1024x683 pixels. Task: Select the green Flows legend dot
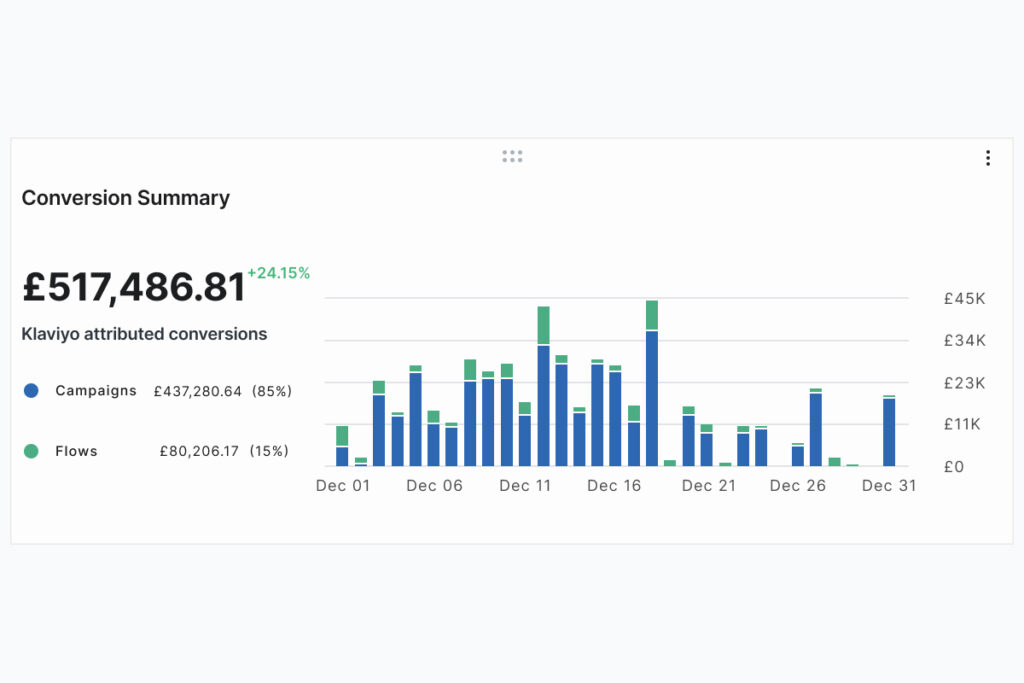pos(31,451)
